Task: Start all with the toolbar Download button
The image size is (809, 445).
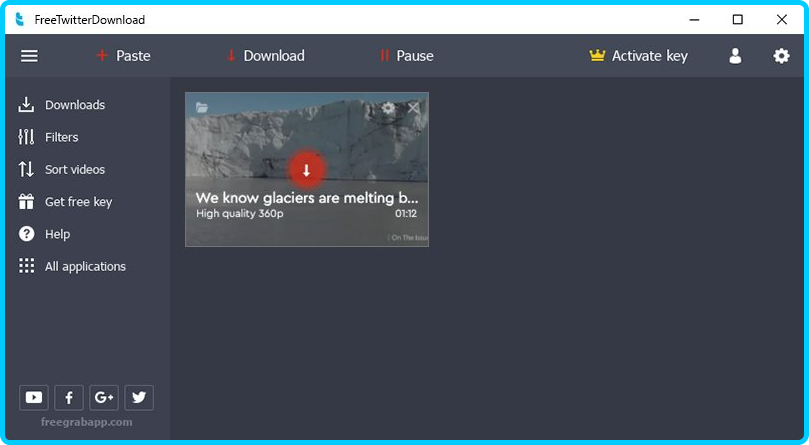Action: click(x=266, y=56)
